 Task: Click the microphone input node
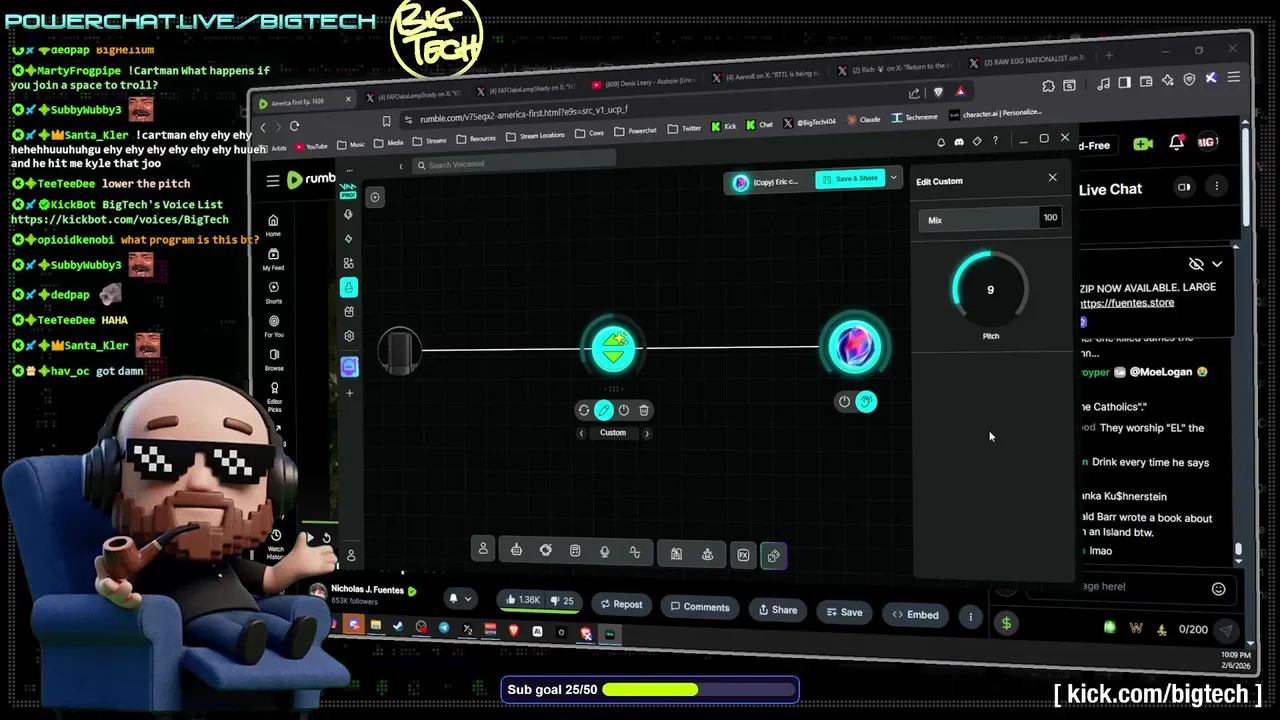[x=400, y=351]
